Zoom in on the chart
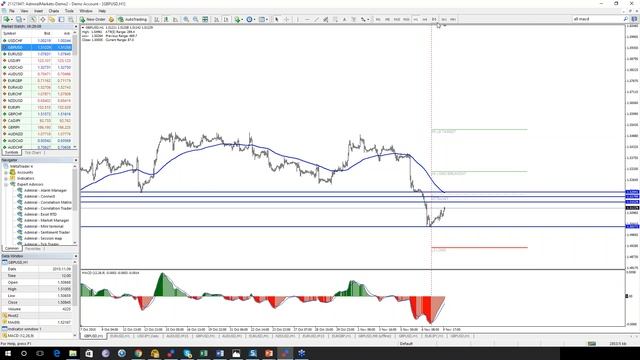640x360 pixels. [x=186, y=19]
